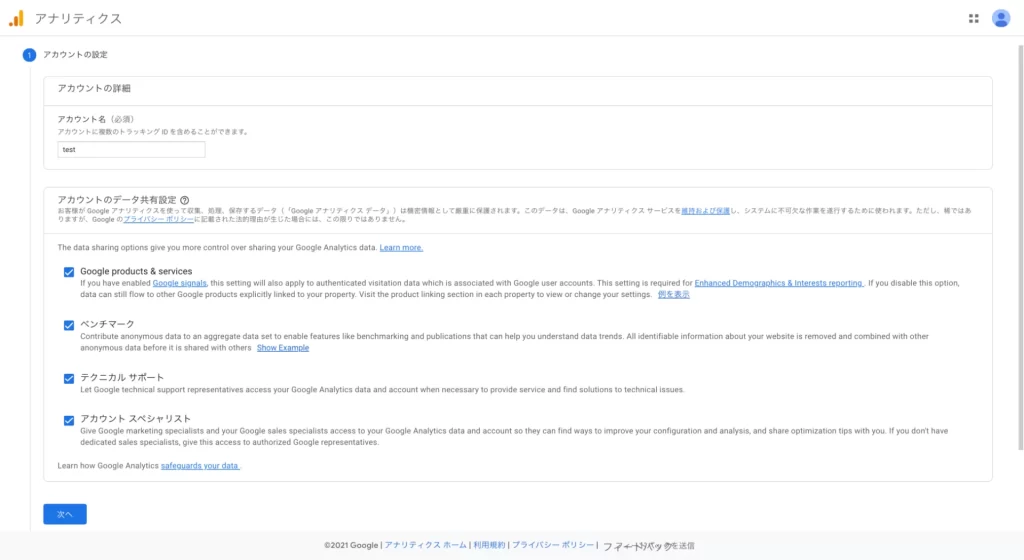Expand the Show Example link under benchmark

point(283,348)
